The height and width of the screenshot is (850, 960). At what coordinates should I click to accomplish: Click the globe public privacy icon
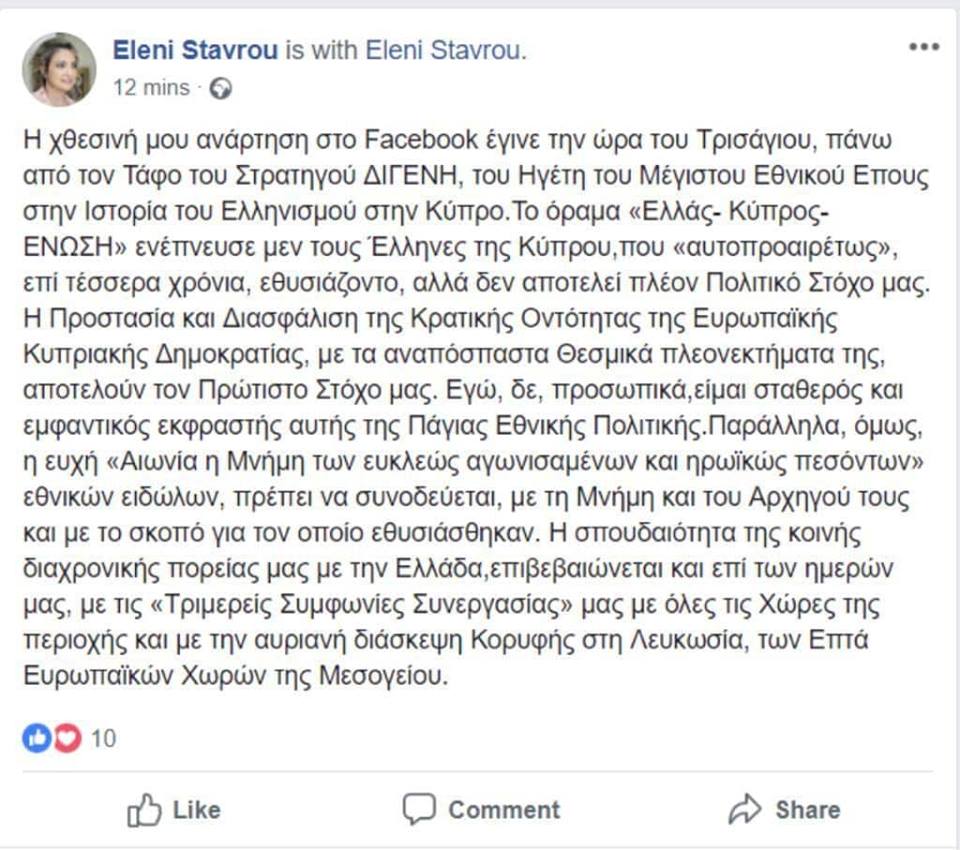220,89
